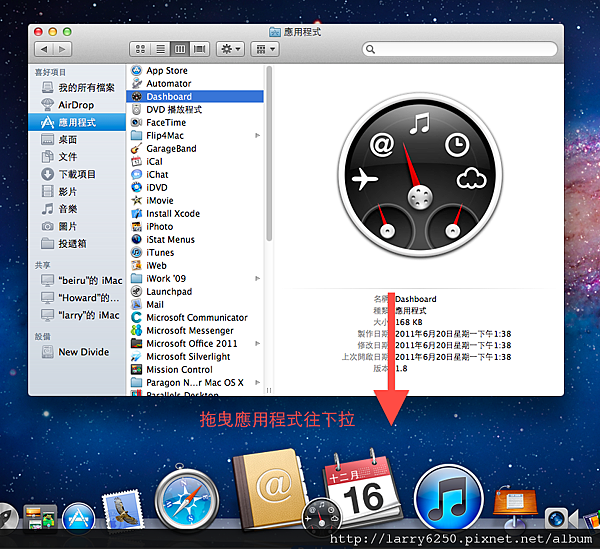This screenshot has height=549, width=600.
Task: Open Safari from the Dock
Action: 187,498
